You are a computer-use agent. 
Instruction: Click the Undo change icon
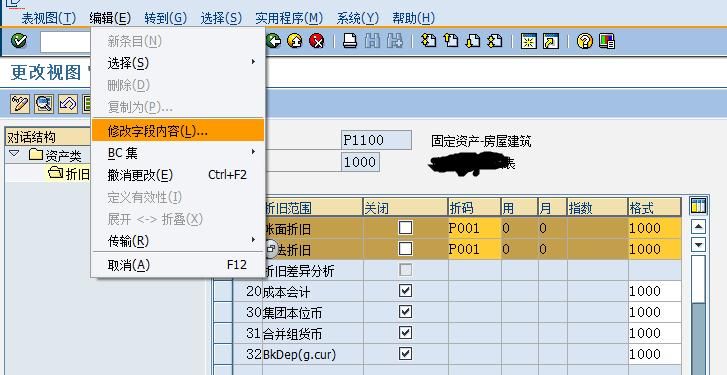(x=68, y=104)
